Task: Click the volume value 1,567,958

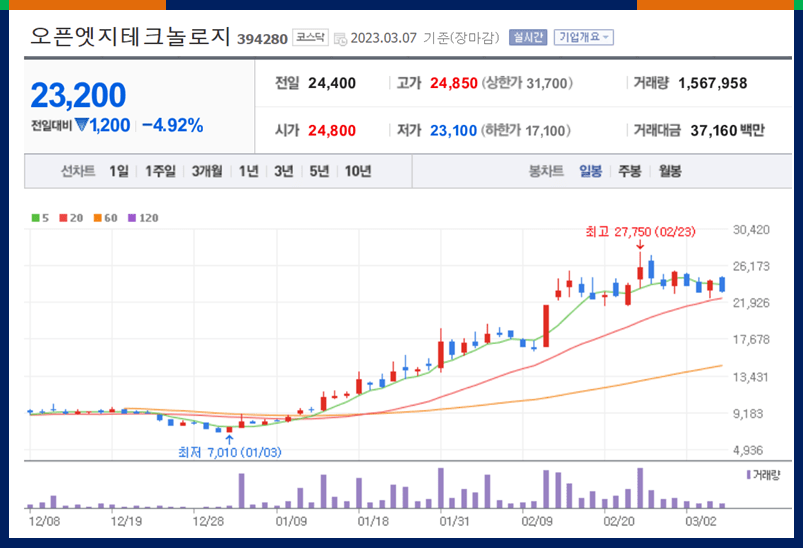Action: (712, 83)
